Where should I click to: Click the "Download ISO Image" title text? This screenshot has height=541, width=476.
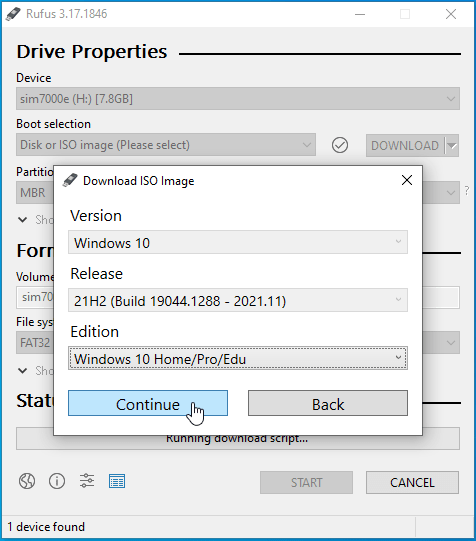tap(139, 181)
